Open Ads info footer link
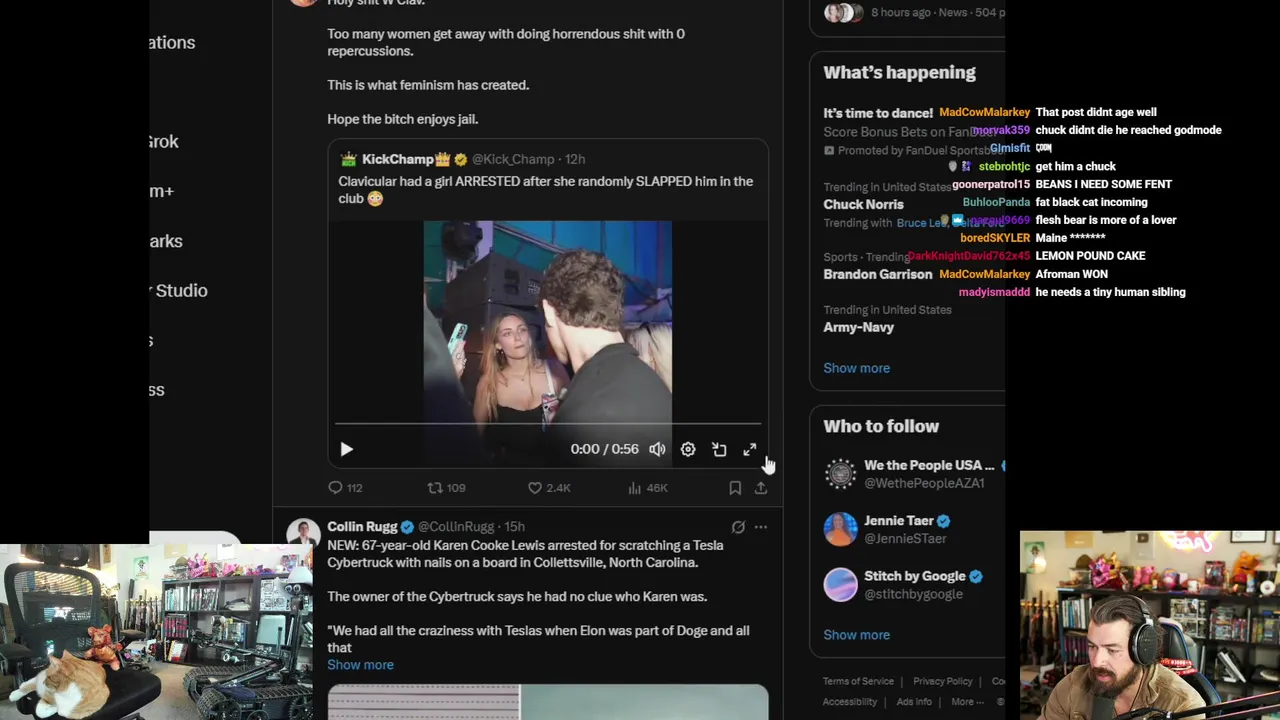Image resolution: width=1280 pixels, height=720 pixels. click(x=914, y=702)
